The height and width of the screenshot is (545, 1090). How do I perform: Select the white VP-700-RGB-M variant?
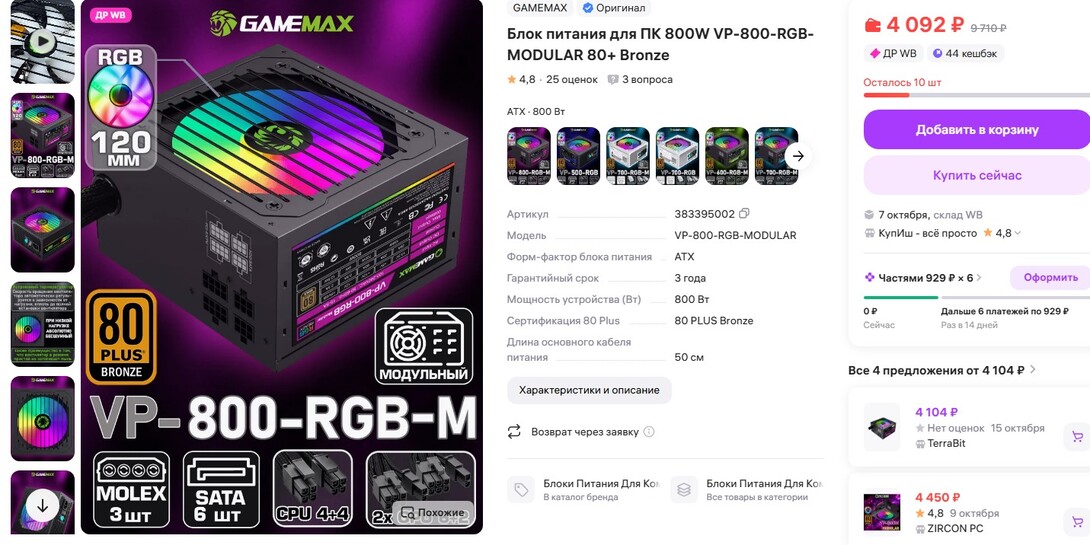[x=628, y=156]
